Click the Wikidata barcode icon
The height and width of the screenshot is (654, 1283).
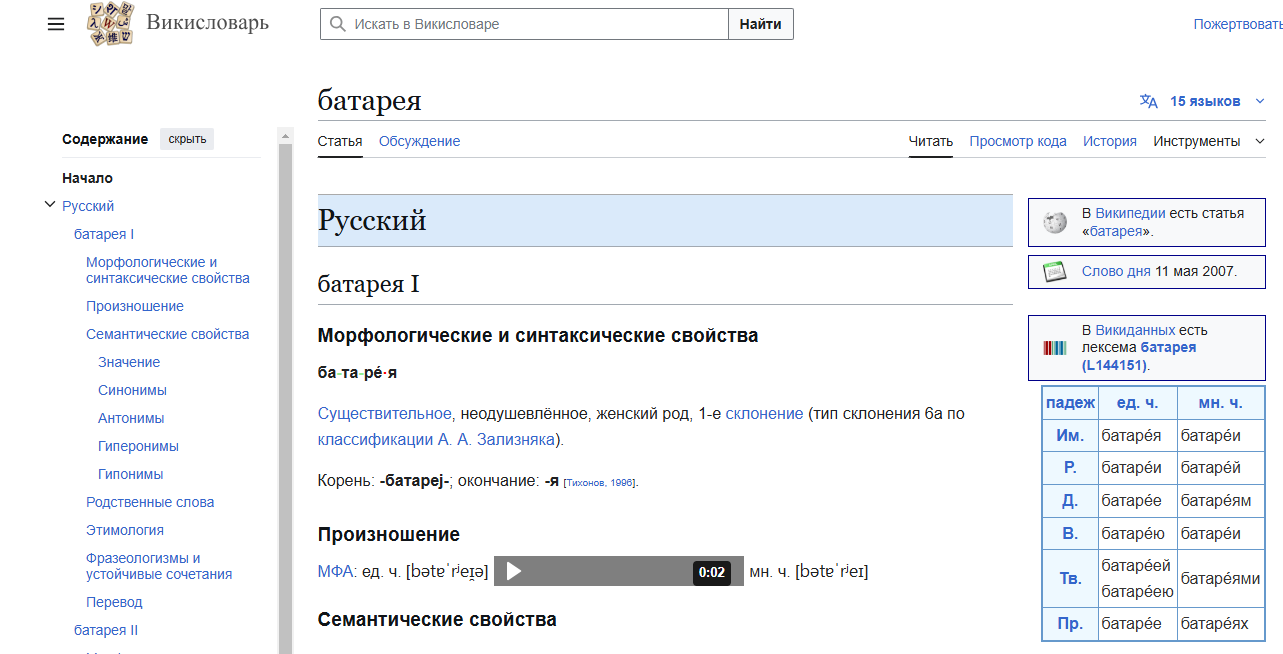pyautogui.click(x=1054, y=348)
